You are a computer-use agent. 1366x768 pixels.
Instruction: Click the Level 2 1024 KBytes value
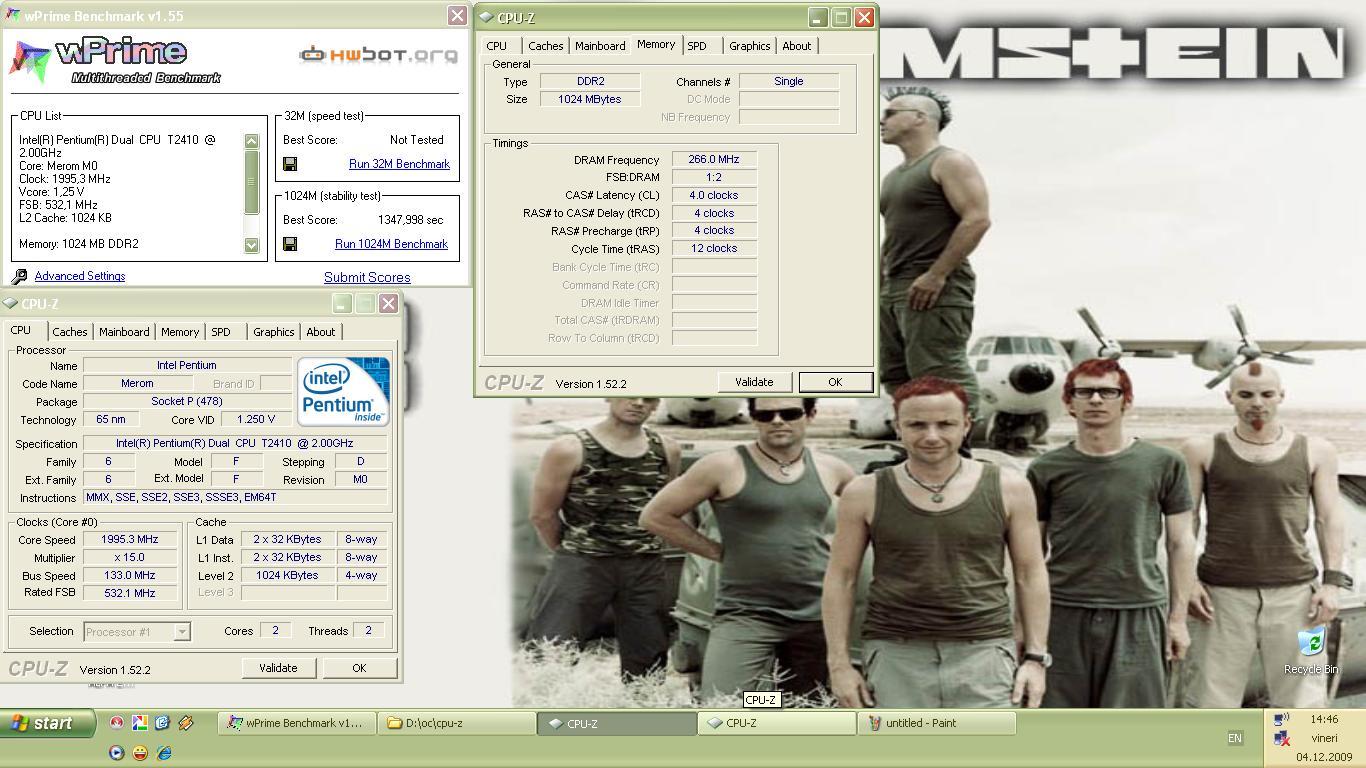click(287, 576)
